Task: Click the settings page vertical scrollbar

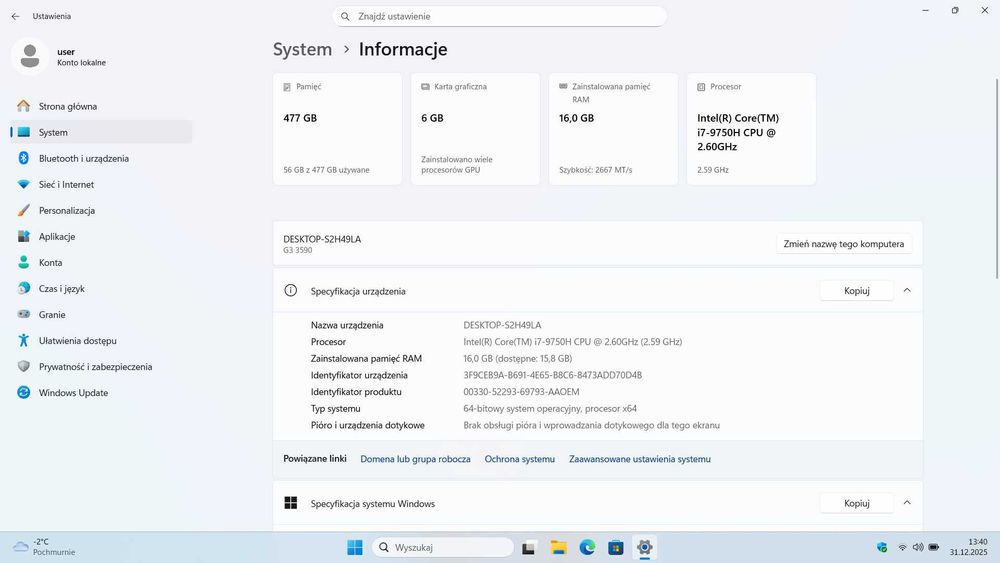Action: [x=996, y=179]
